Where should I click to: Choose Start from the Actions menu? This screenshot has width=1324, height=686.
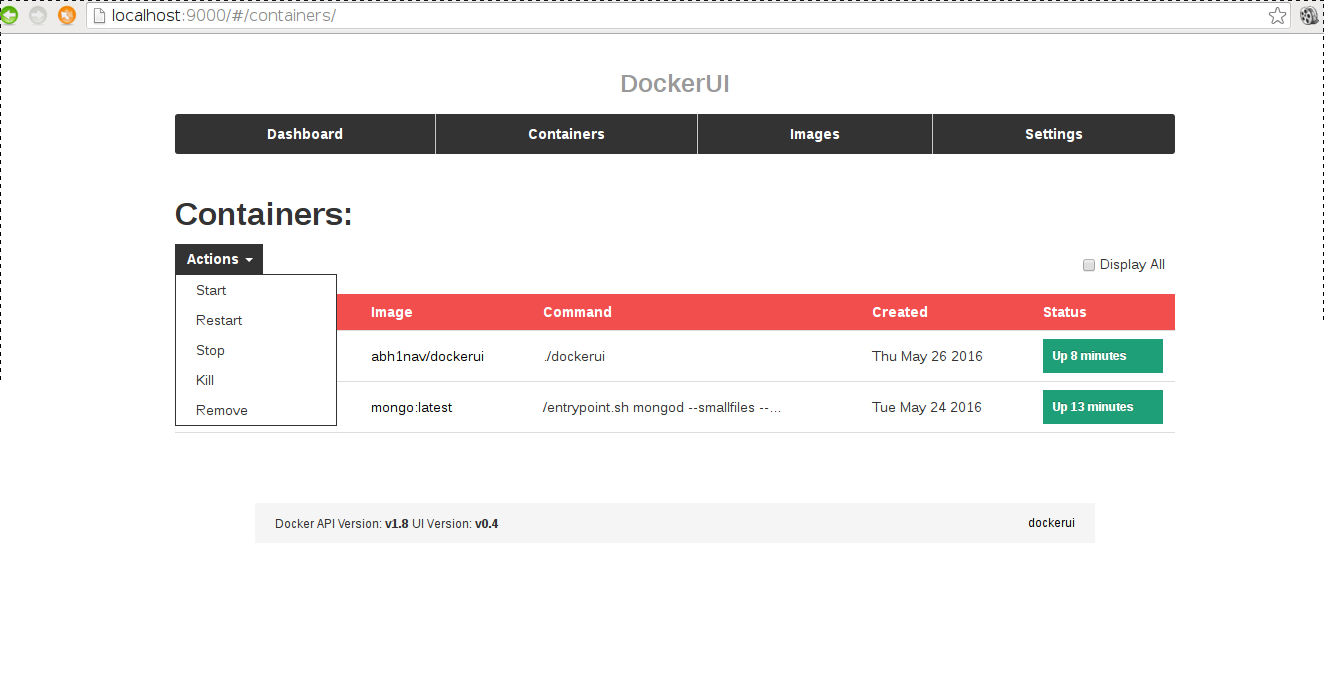point(211,290)
